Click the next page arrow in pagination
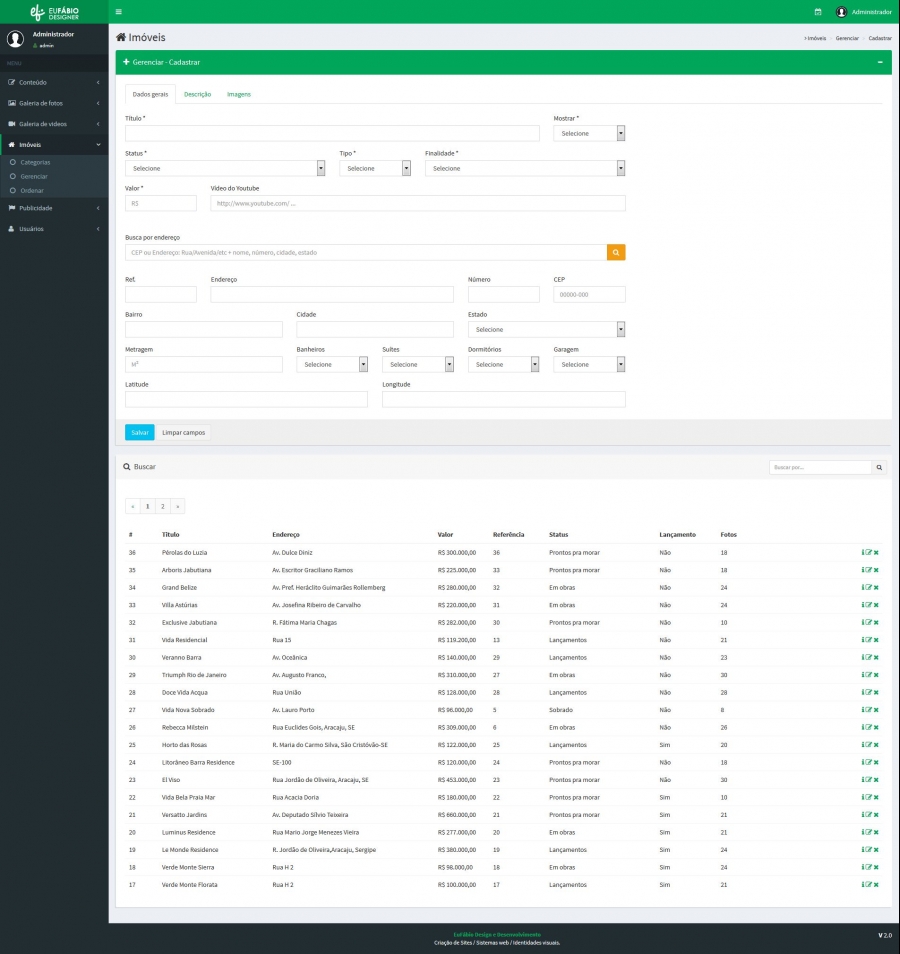This screenshot has height=954, width=900. pyautogui.click(x=178, y=506)
